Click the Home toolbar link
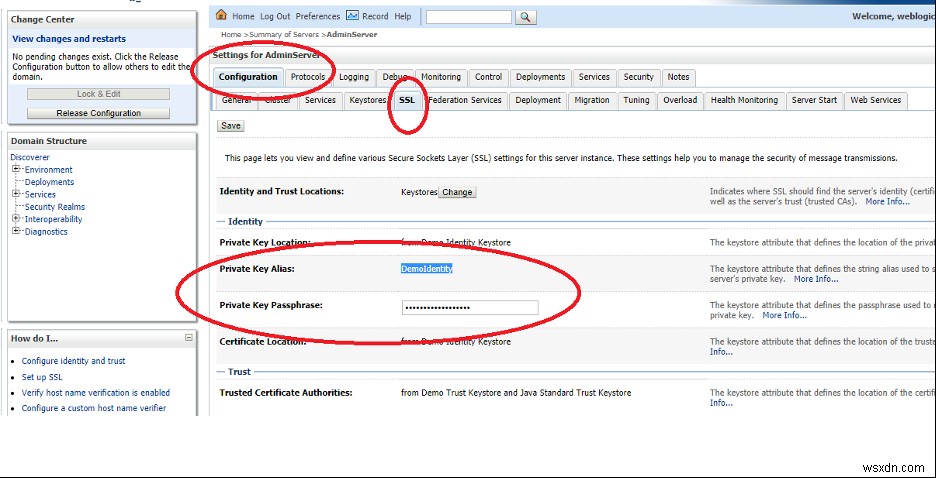 pyautogui.click(x=243, y=16)
